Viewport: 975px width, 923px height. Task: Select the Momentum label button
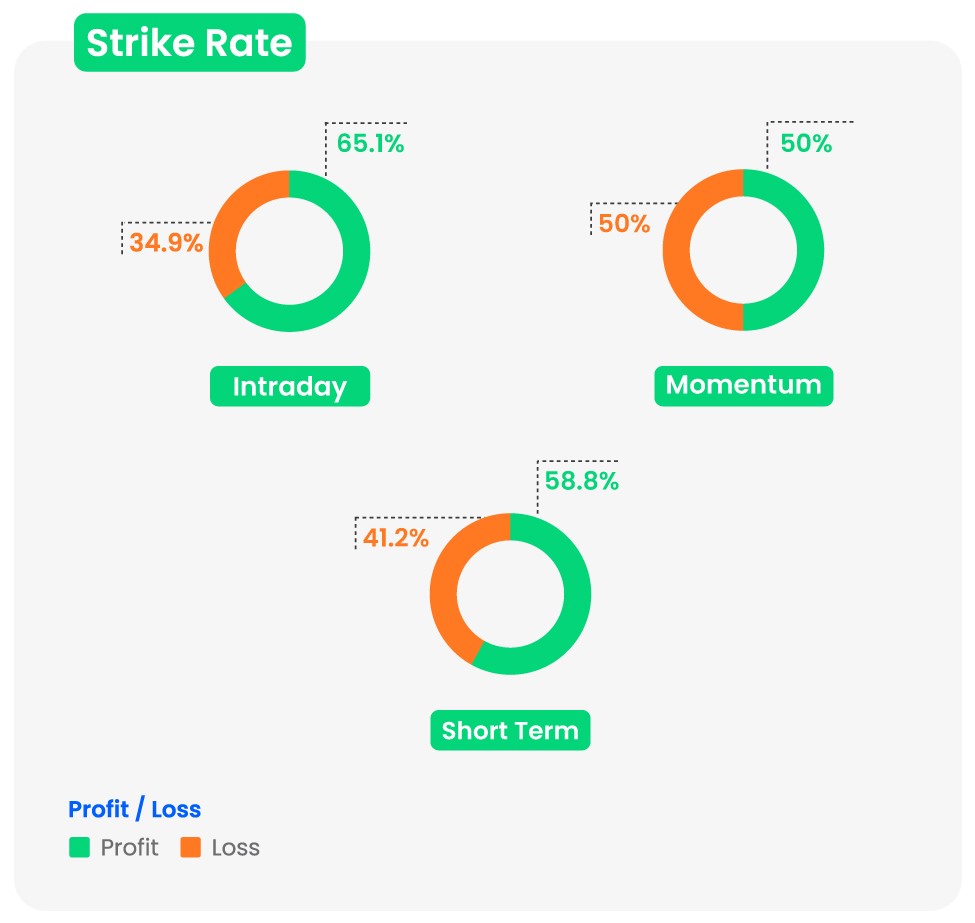(743, 385)
